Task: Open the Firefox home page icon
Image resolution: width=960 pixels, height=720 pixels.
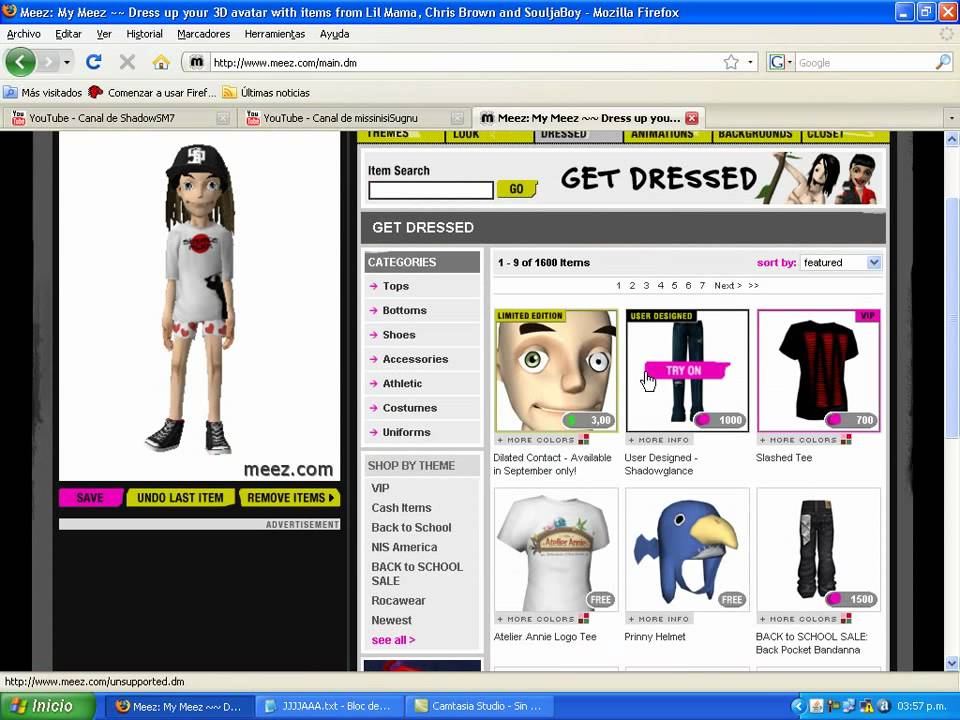Action: coord(161,62)
